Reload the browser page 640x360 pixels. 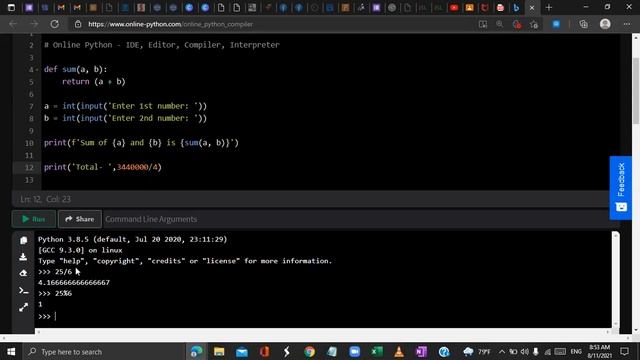click(54, 24)
